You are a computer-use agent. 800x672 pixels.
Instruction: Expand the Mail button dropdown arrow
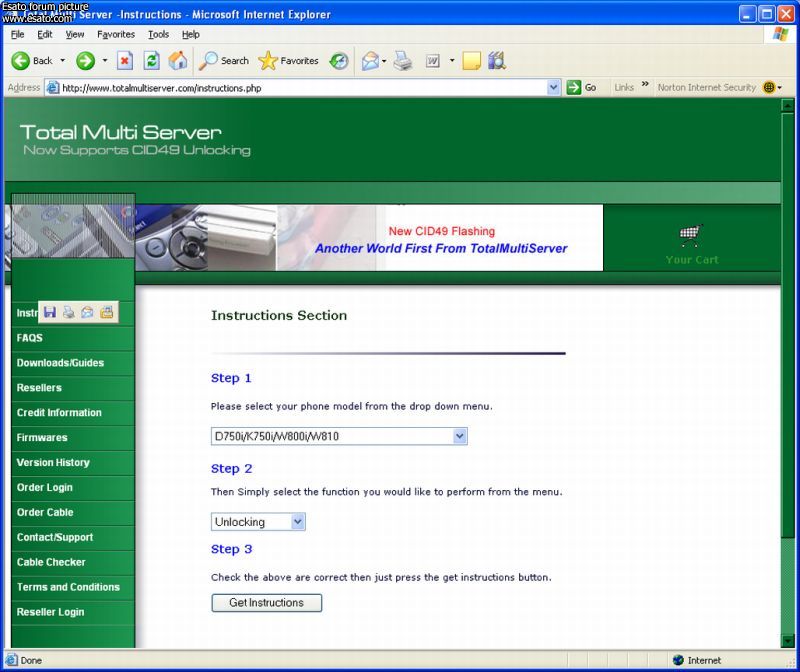click(384, 61)
